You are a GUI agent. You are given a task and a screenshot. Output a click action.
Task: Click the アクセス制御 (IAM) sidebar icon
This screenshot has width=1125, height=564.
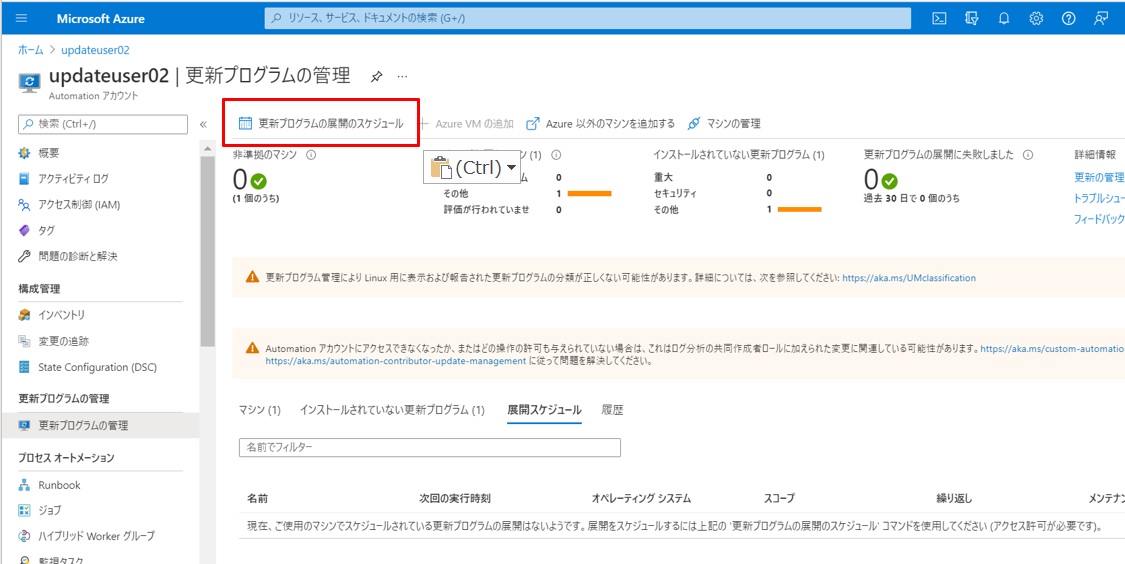tap(24, 205)
